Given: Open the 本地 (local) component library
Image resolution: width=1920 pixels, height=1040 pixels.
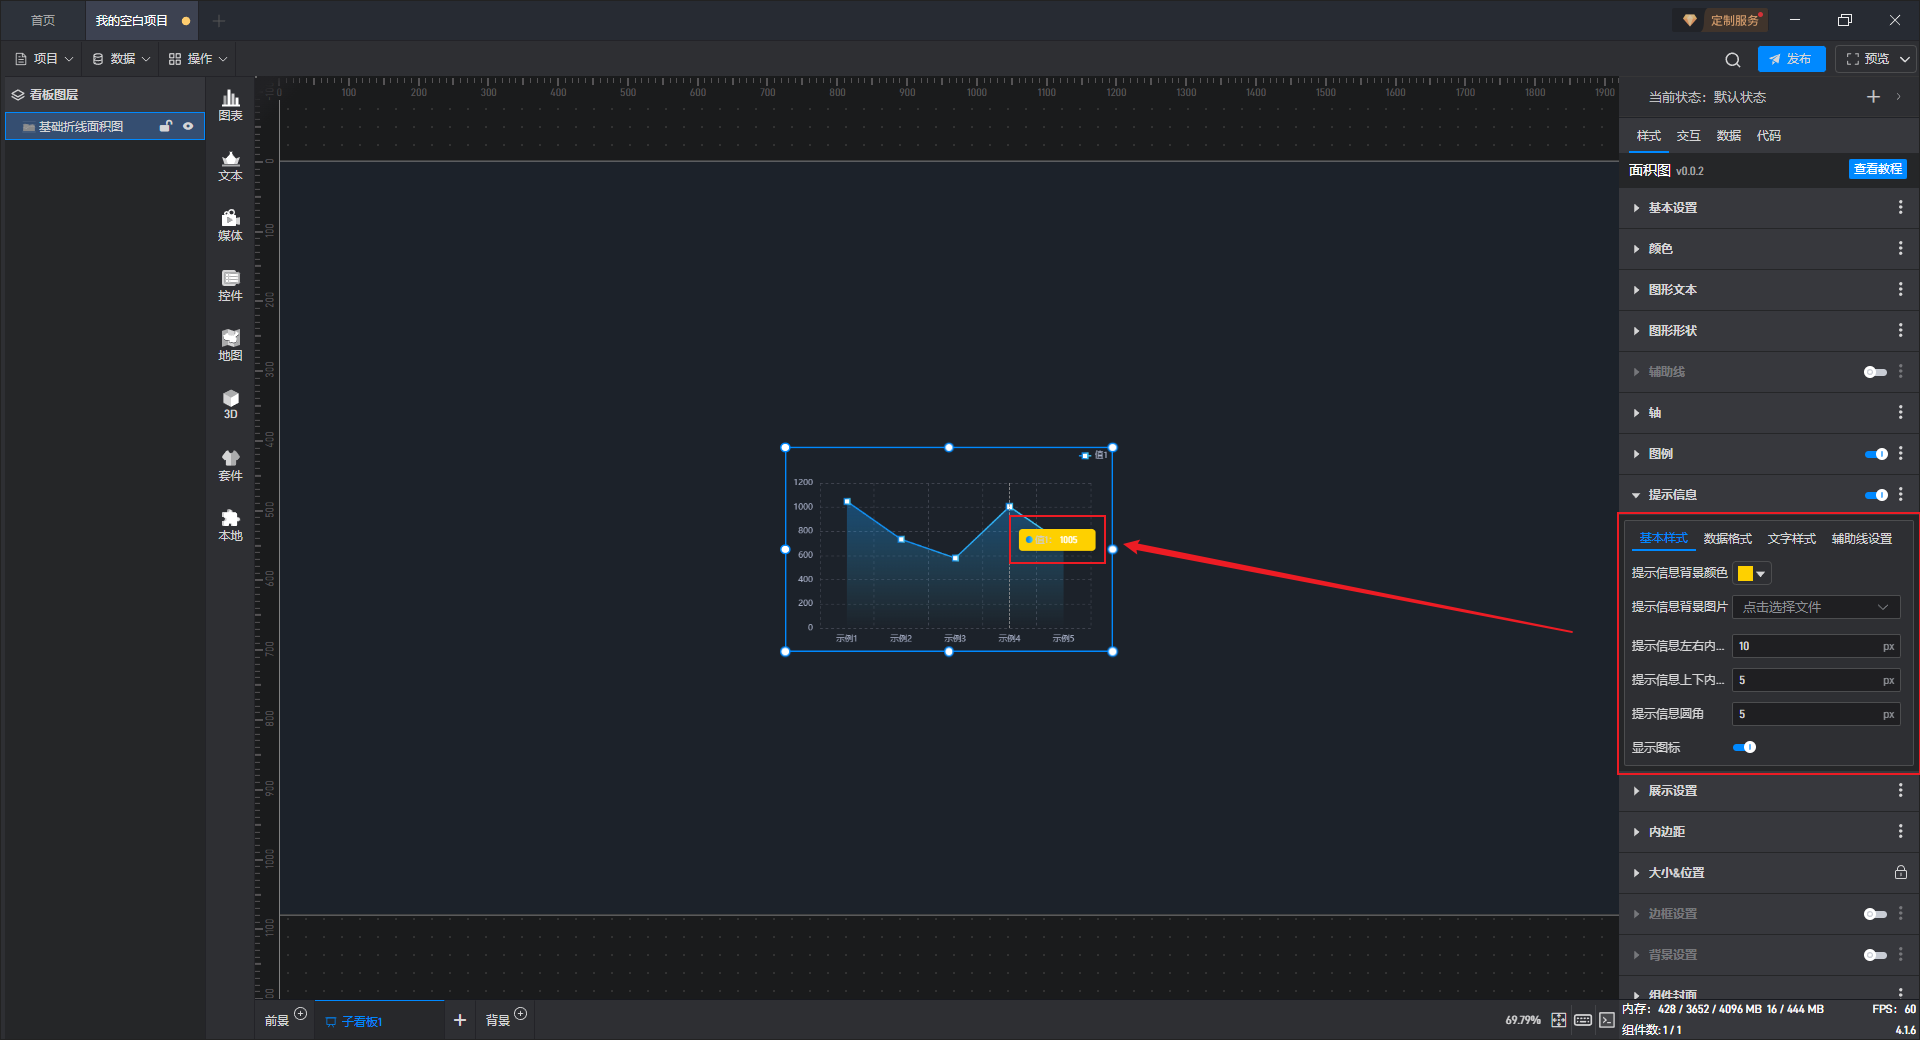Looking at the screenshot, I should (230, 525).
